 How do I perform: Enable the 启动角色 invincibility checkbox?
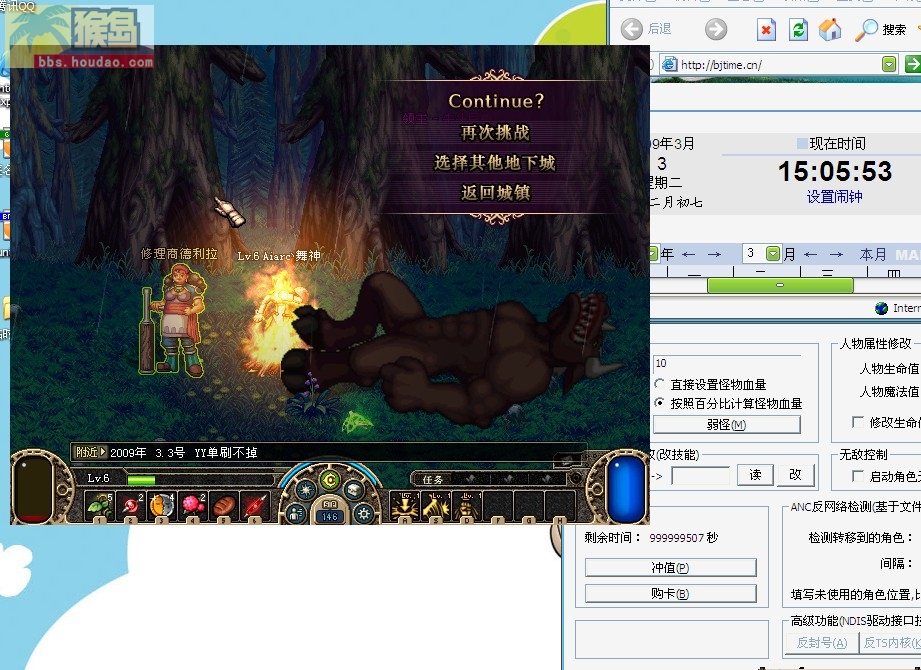pyautogui.click(x=858, y=476)
